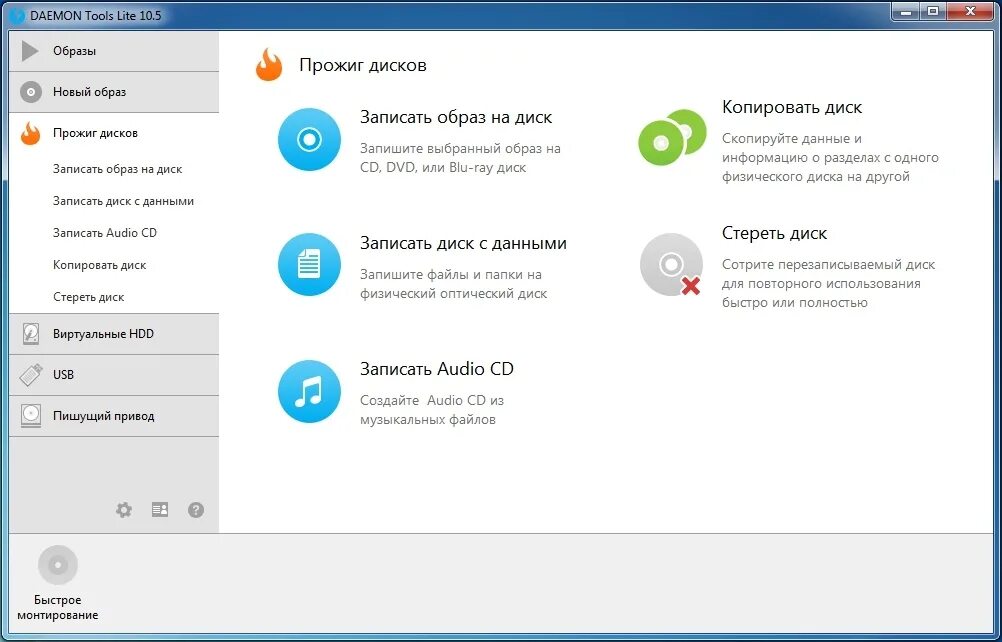Minimize the DAEMON Tools window

(x=905, y=10)
